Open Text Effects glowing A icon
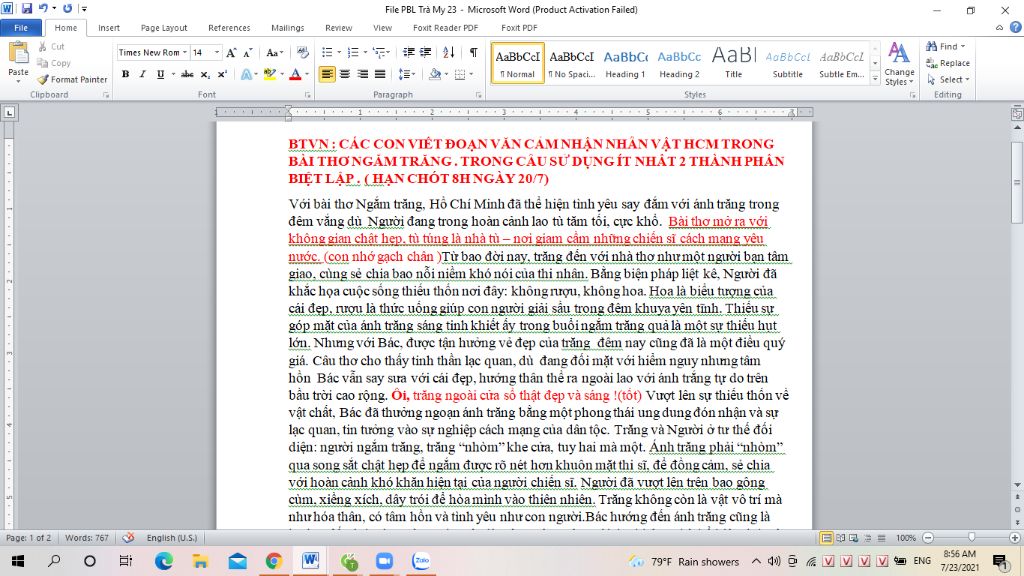The height and width of the screenshot is (576, 1024). point(246,74)
